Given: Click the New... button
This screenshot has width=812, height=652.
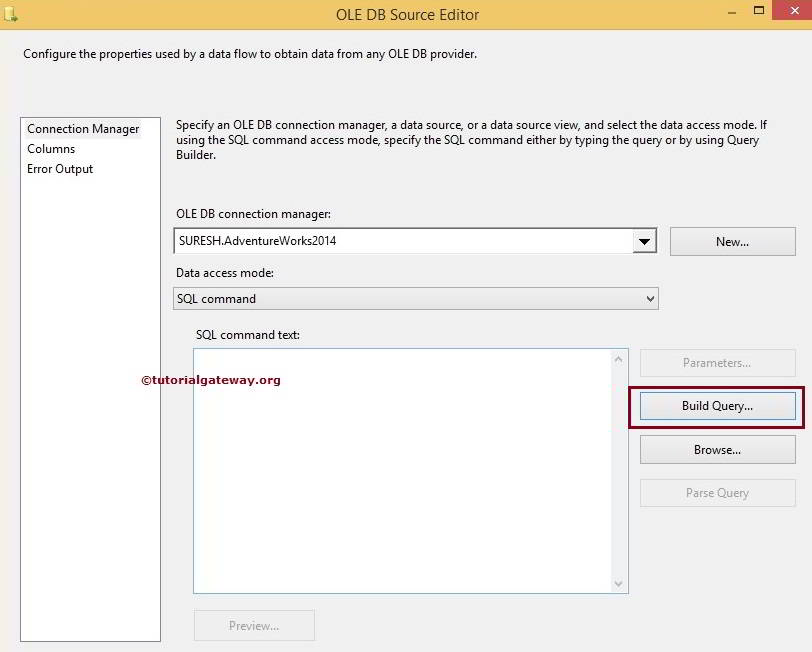Looking at the screenshot, I should tap(732, 241).
